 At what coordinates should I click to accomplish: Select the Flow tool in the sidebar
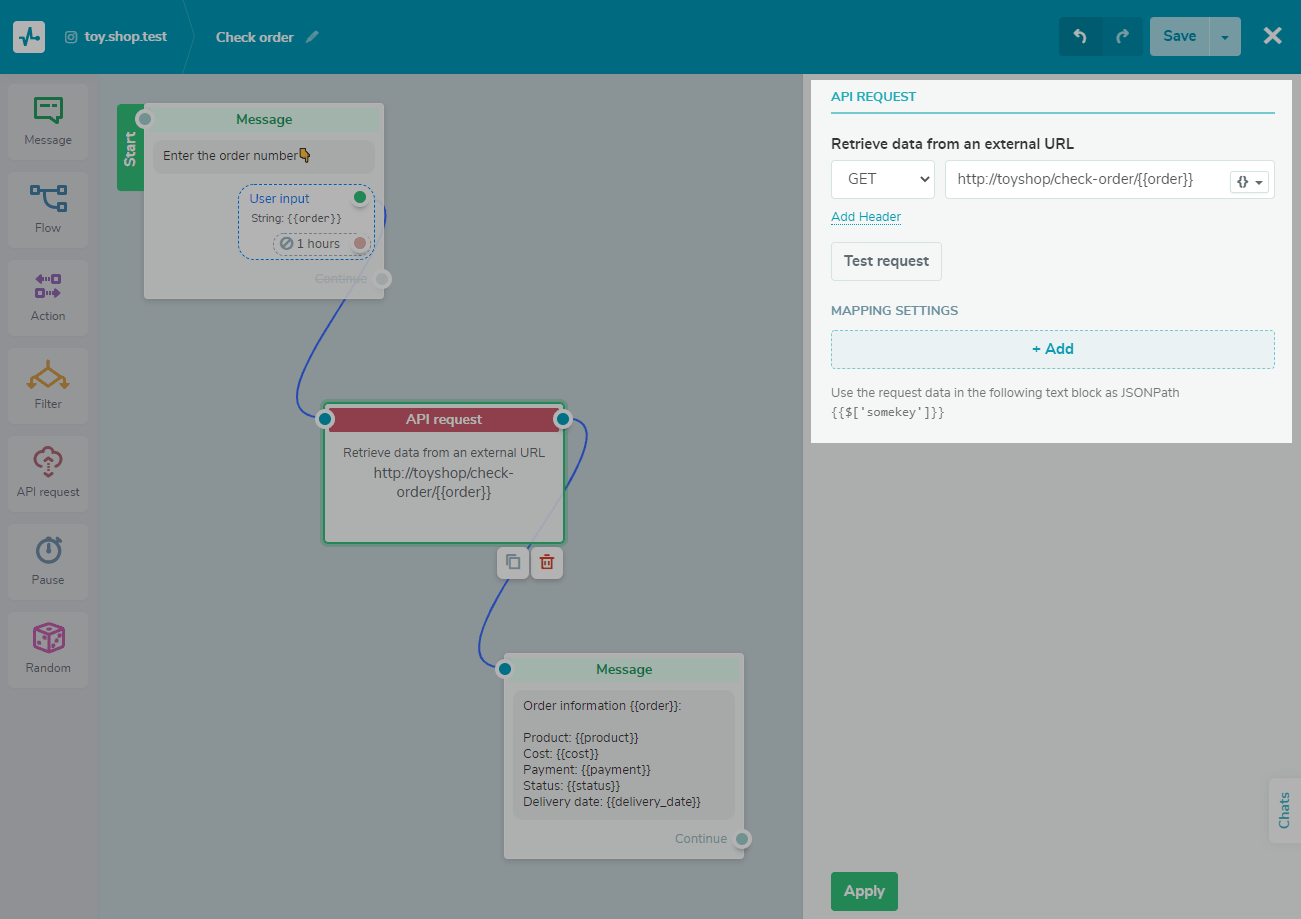pos(47,209)
